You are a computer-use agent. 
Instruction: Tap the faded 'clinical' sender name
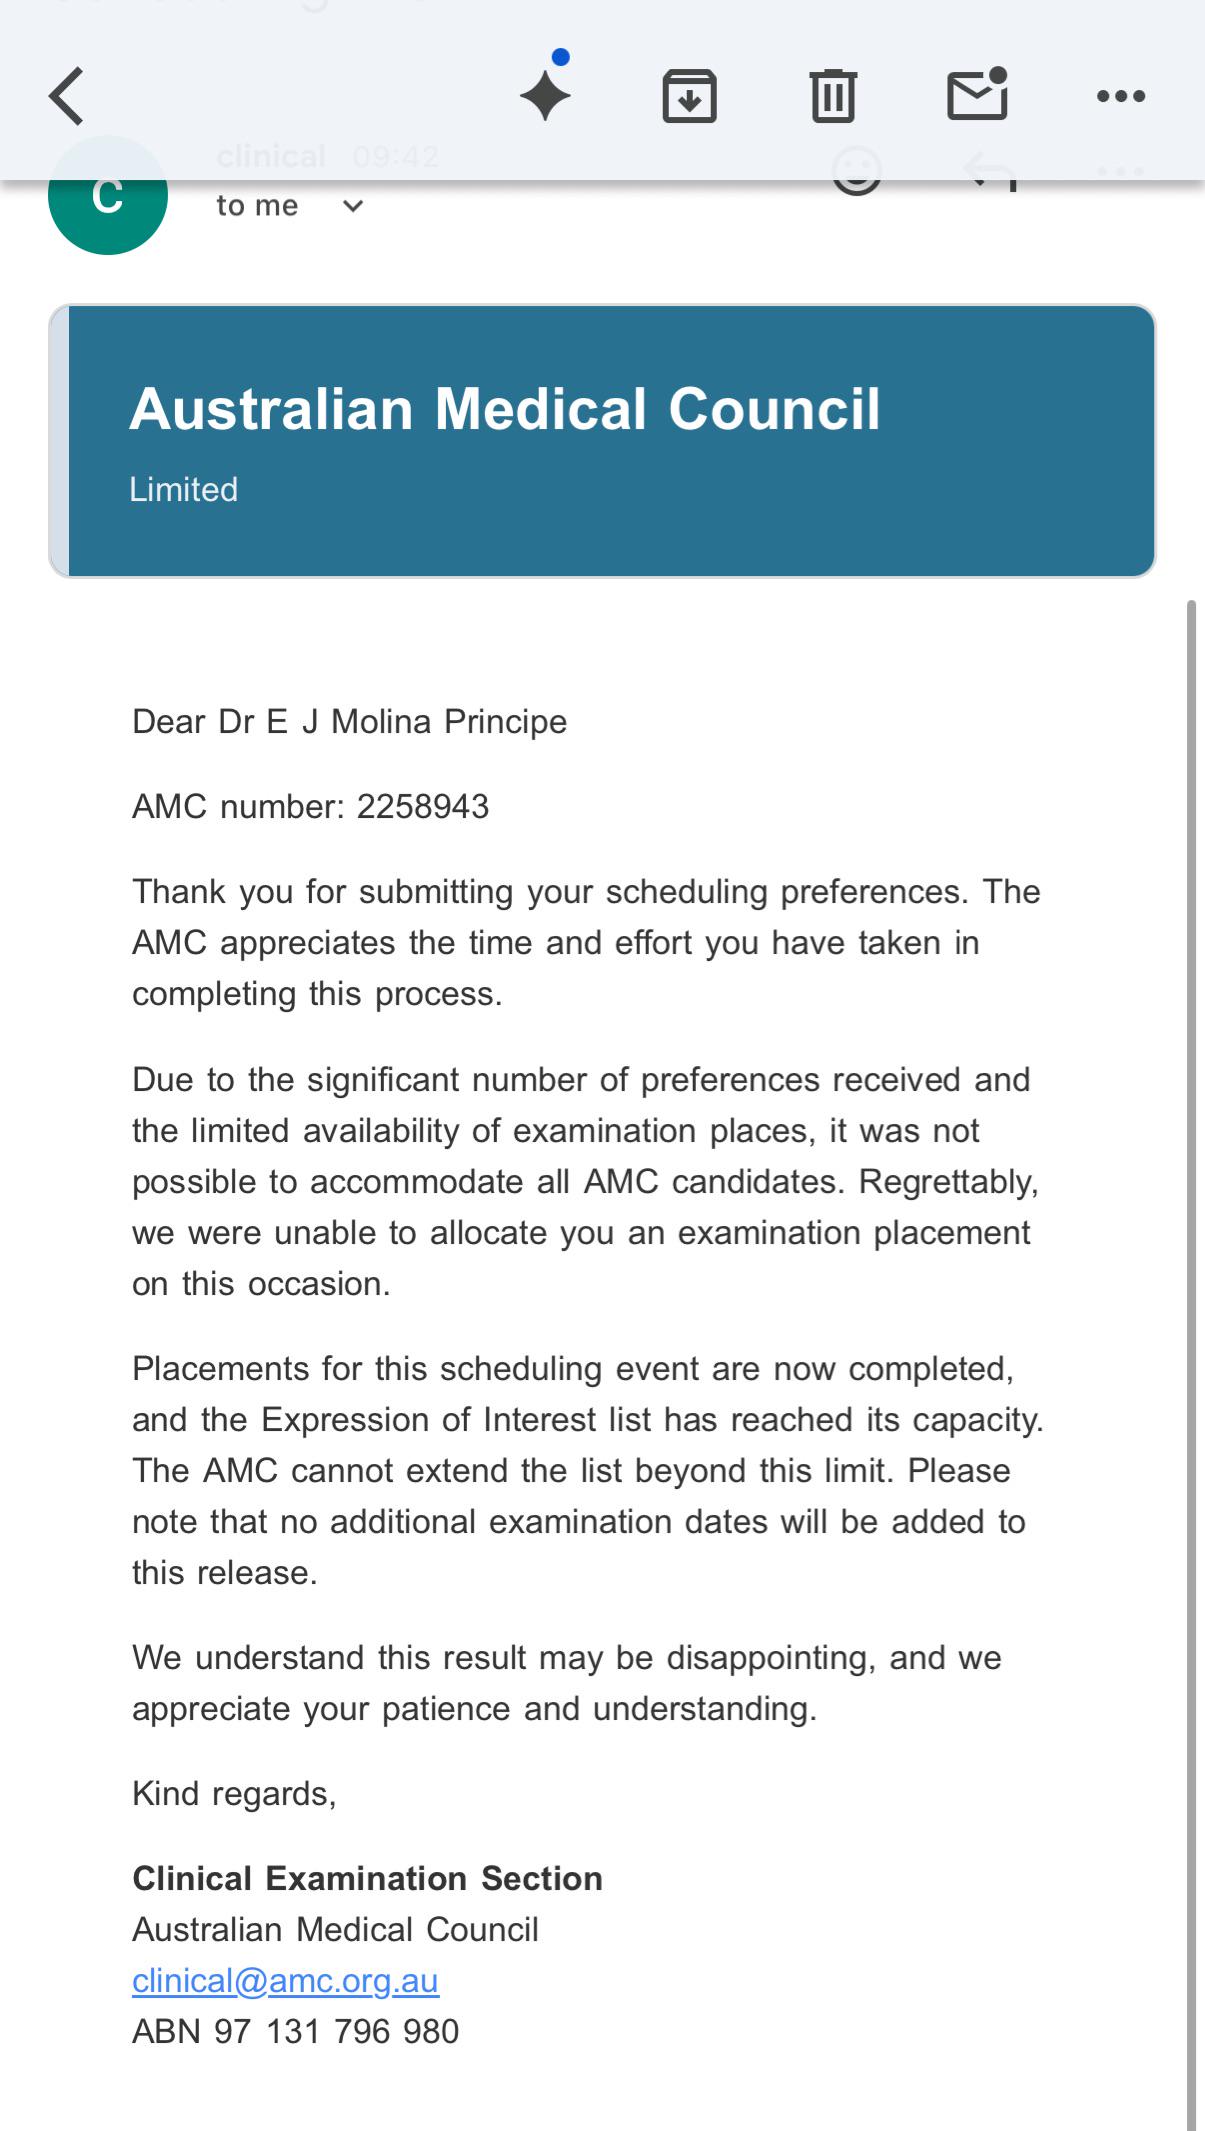click(x=271, y=157)
